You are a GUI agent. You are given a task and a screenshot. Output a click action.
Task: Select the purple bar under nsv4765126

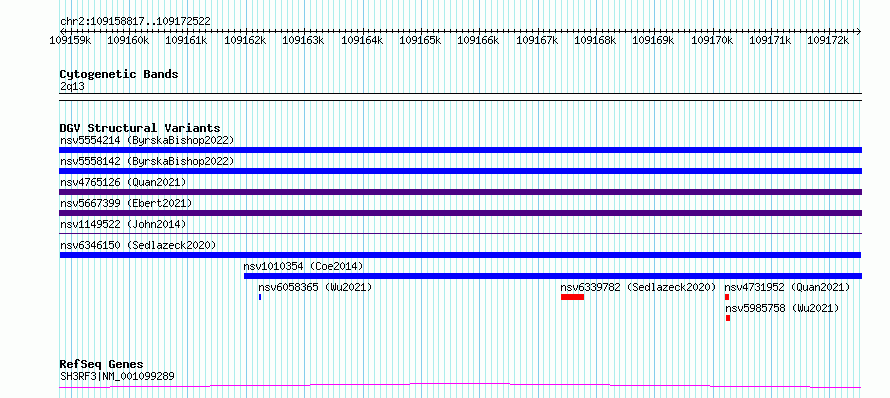[x=460, y=192]
